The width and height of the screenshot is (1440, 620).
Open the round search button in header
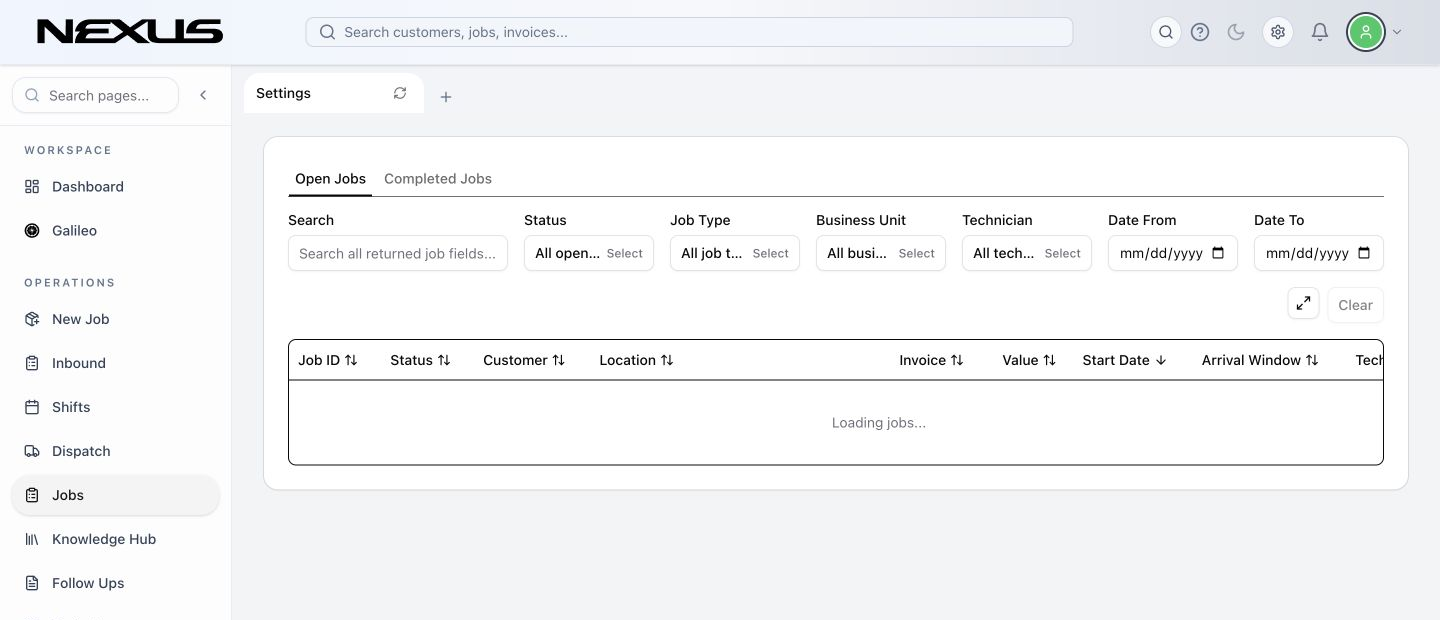(1166, 32)
